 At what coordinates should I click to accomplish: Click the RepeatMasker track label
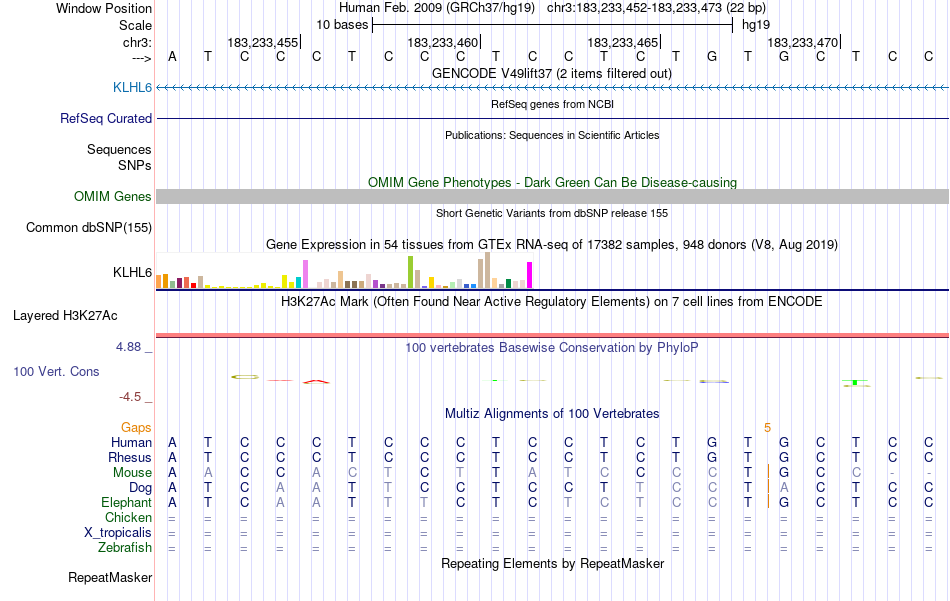coord(110,577)
